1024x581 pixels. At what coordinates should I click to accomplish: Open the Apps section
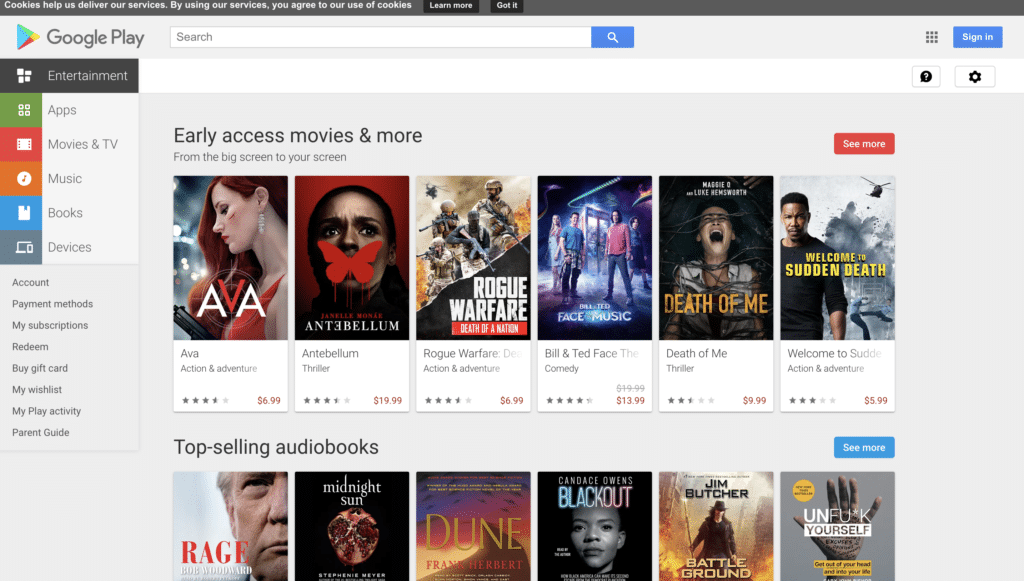(x=62, y=110)
